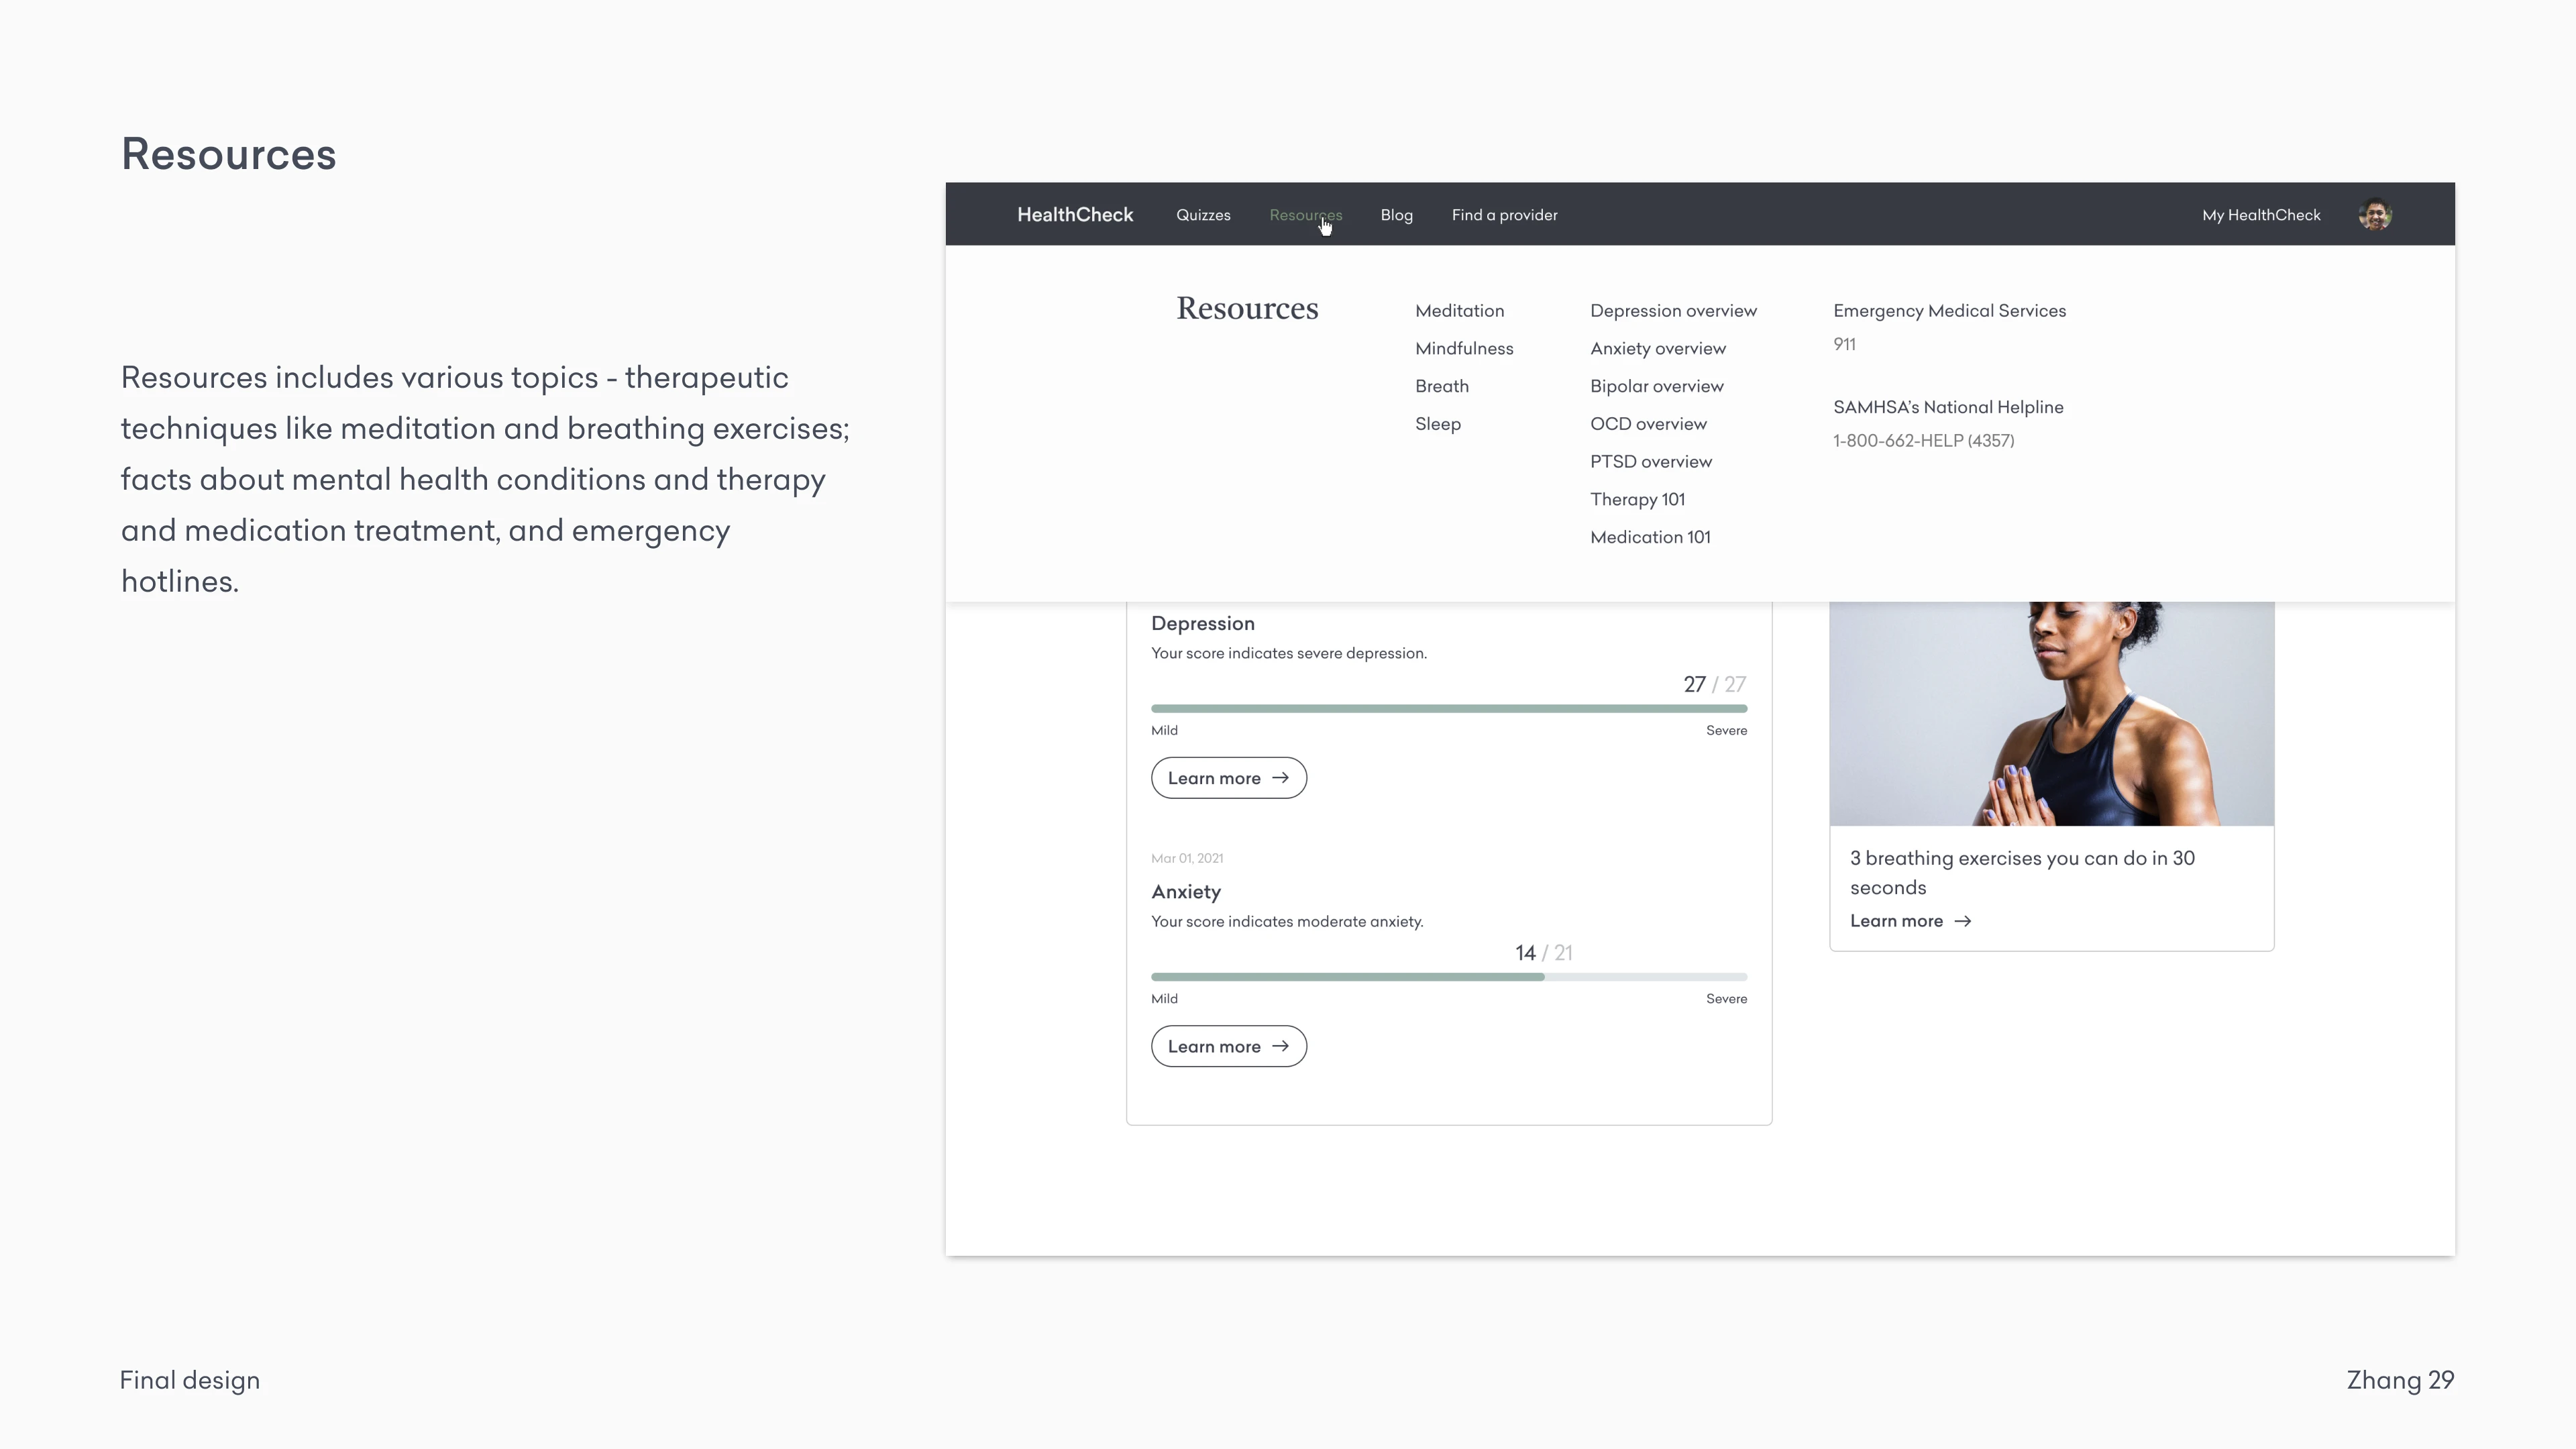Click Depression score progress bar

click(x=1449, y=708)
